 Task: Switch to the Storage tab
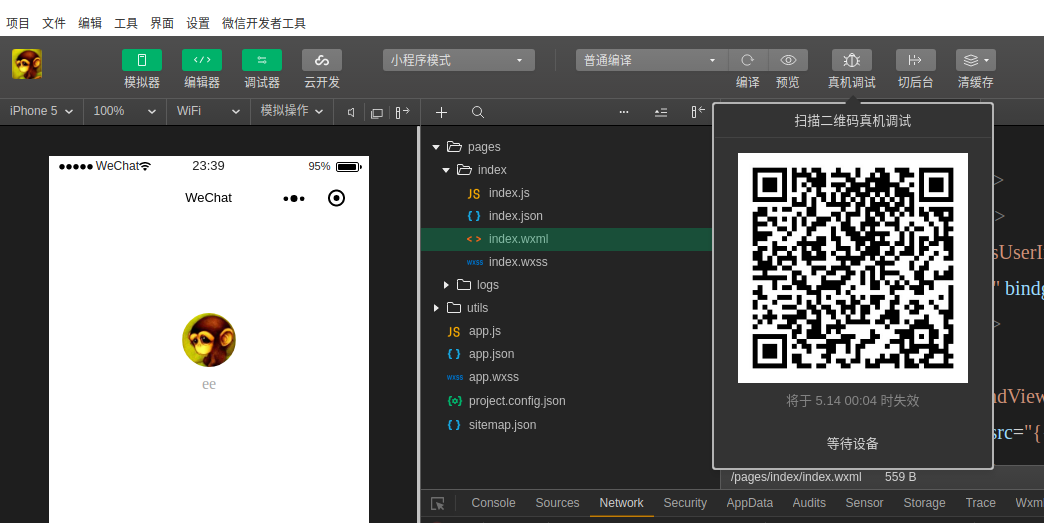924,503
